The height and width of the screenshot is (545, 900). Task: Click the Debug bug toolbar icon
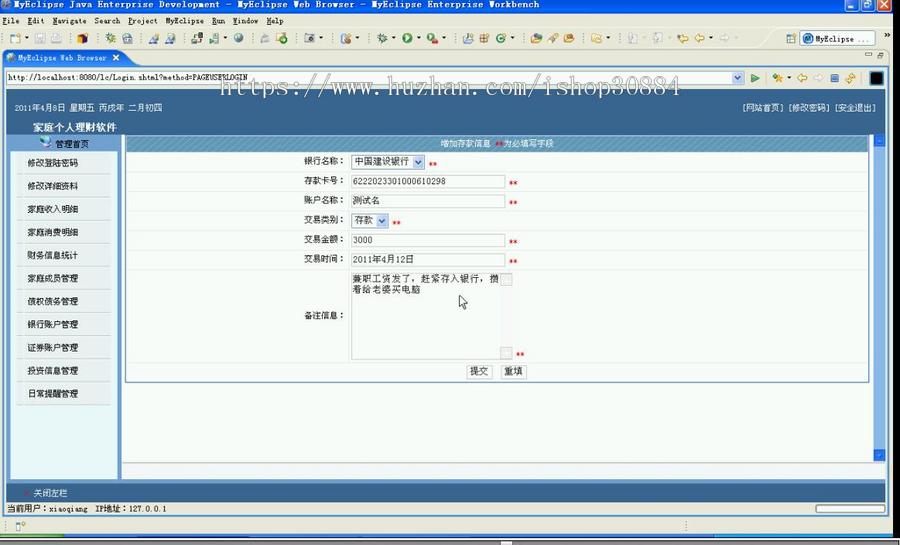point(382,38)
